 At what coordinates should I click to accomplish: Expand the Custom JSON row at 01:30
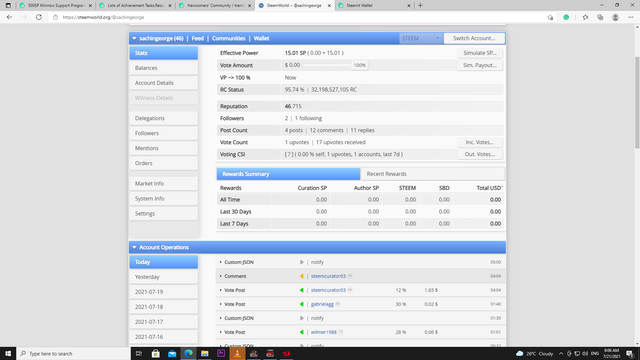coord(221,318)
